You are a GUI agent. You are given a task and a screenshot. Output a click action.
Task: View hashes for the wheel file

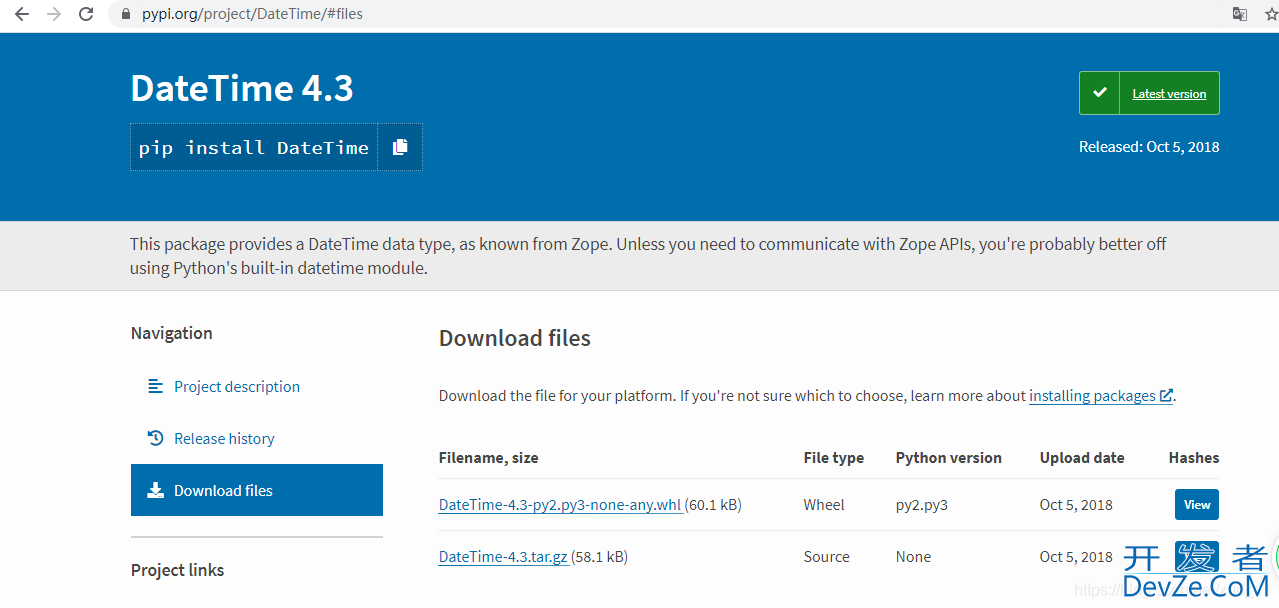point(1197,505)
